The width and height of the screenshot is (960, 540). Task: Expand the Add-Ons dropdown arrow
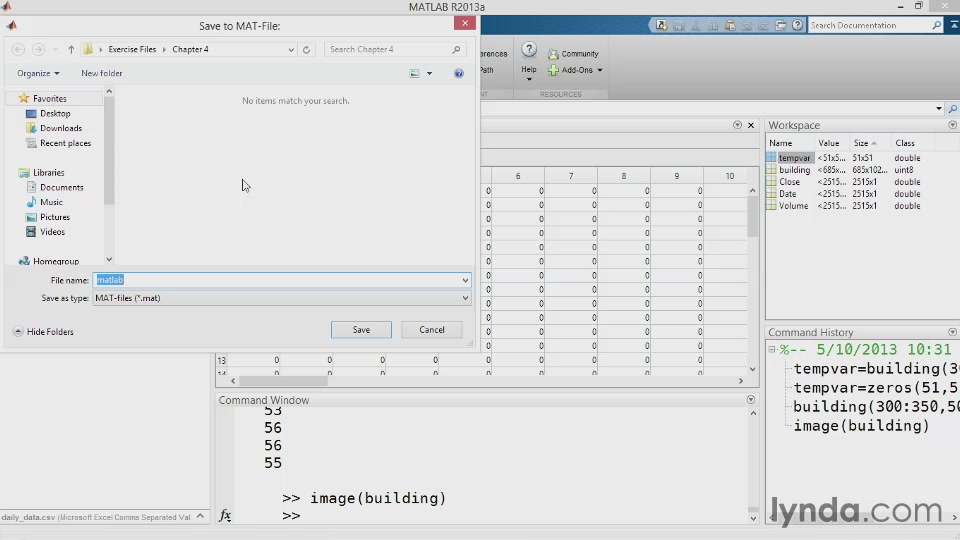(600, 70)
